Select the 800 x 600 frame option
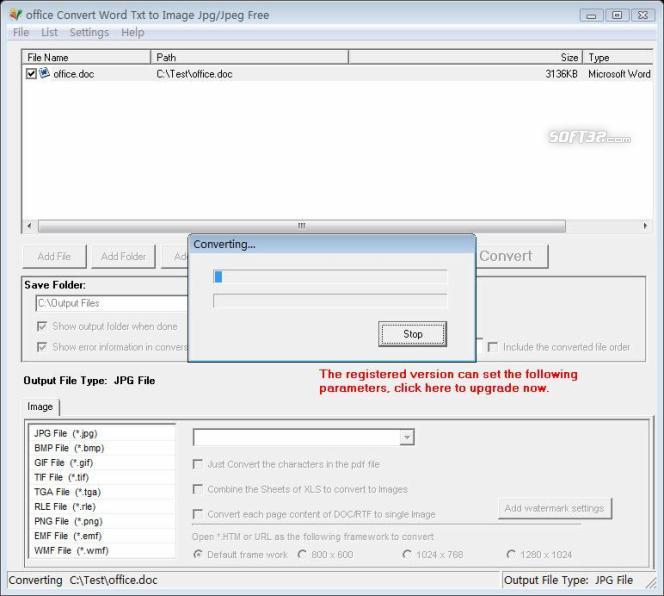This screenshot has width=664, height=596. (x=302, y=554)
